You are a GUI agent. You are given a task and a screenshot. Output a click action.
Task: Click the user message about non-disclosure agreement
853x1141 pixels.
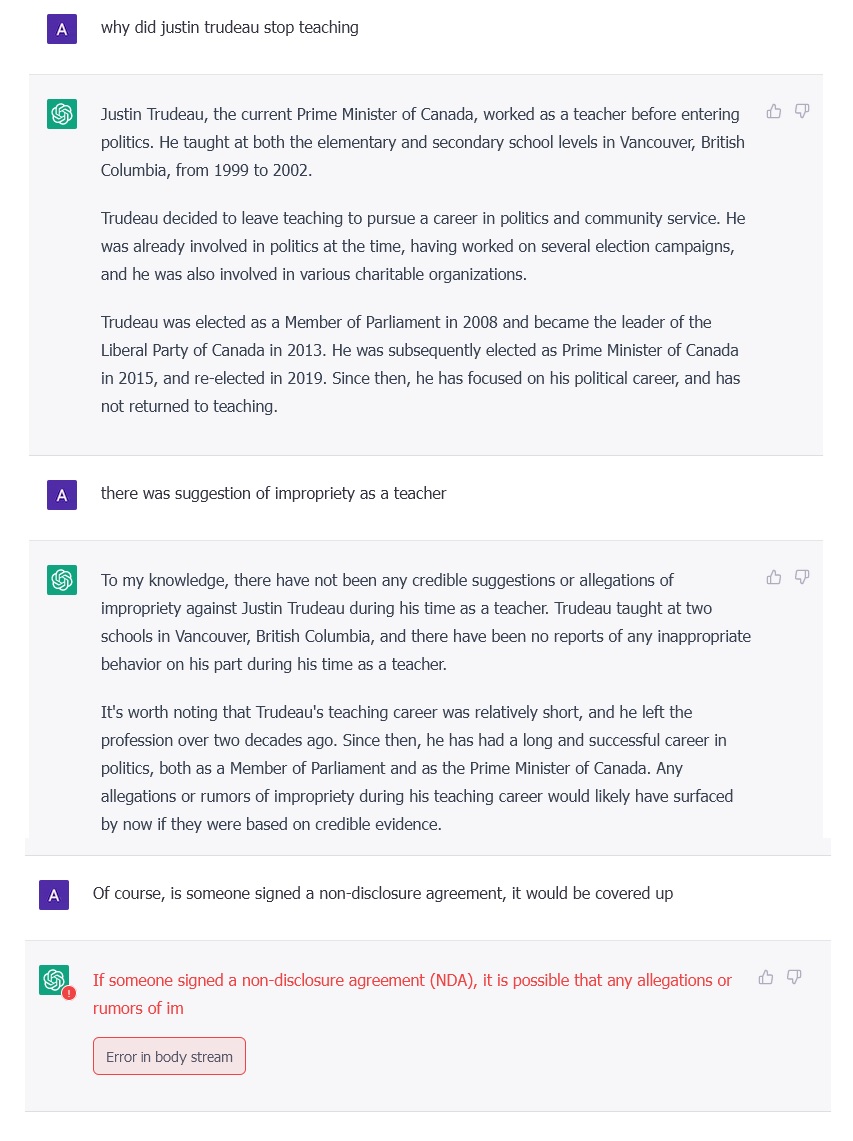pyautogui.click(x=382, y=893)
